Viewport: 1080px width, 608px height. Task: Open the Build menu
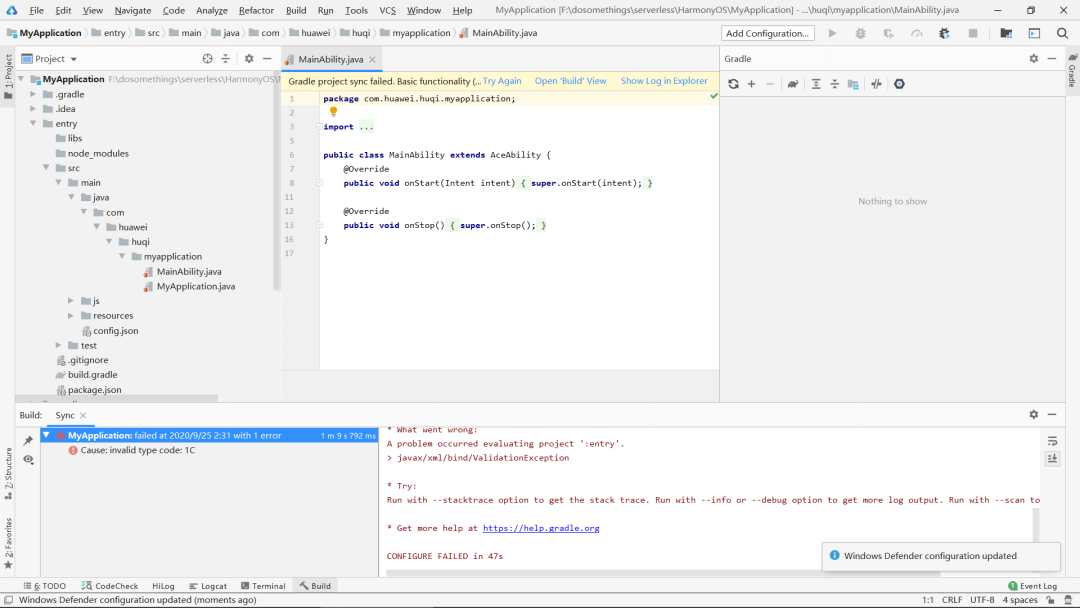[296, 10]
